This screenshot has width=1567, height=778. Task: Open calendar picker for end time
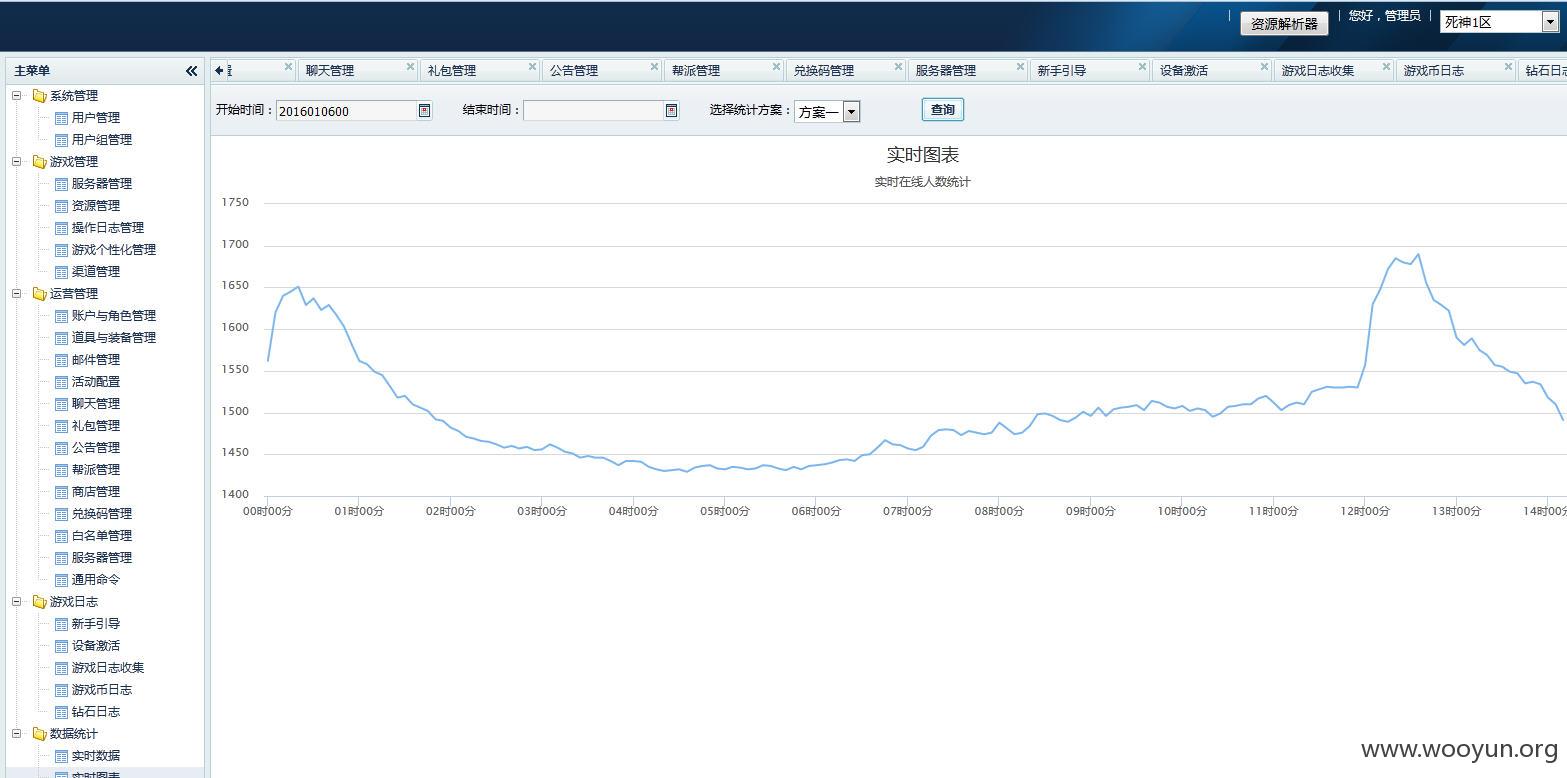[x=672, y=111]
